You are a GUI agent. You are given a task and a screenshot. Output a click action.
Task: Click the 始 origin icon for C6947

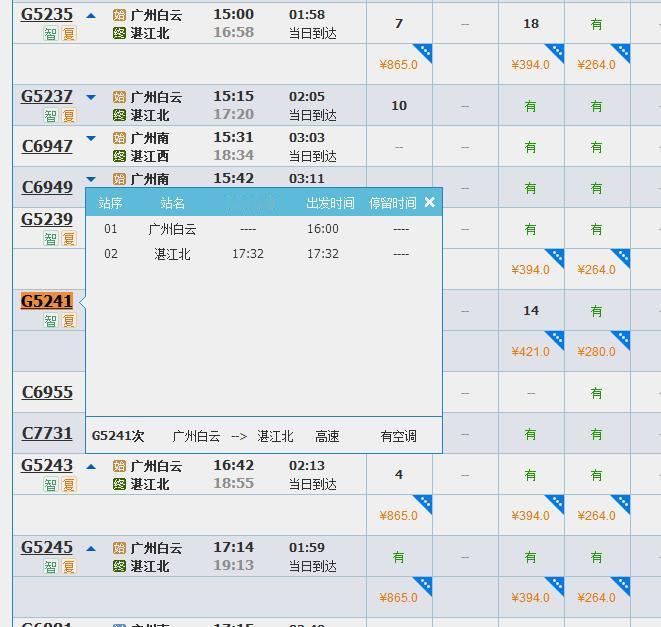click(119, 138)
